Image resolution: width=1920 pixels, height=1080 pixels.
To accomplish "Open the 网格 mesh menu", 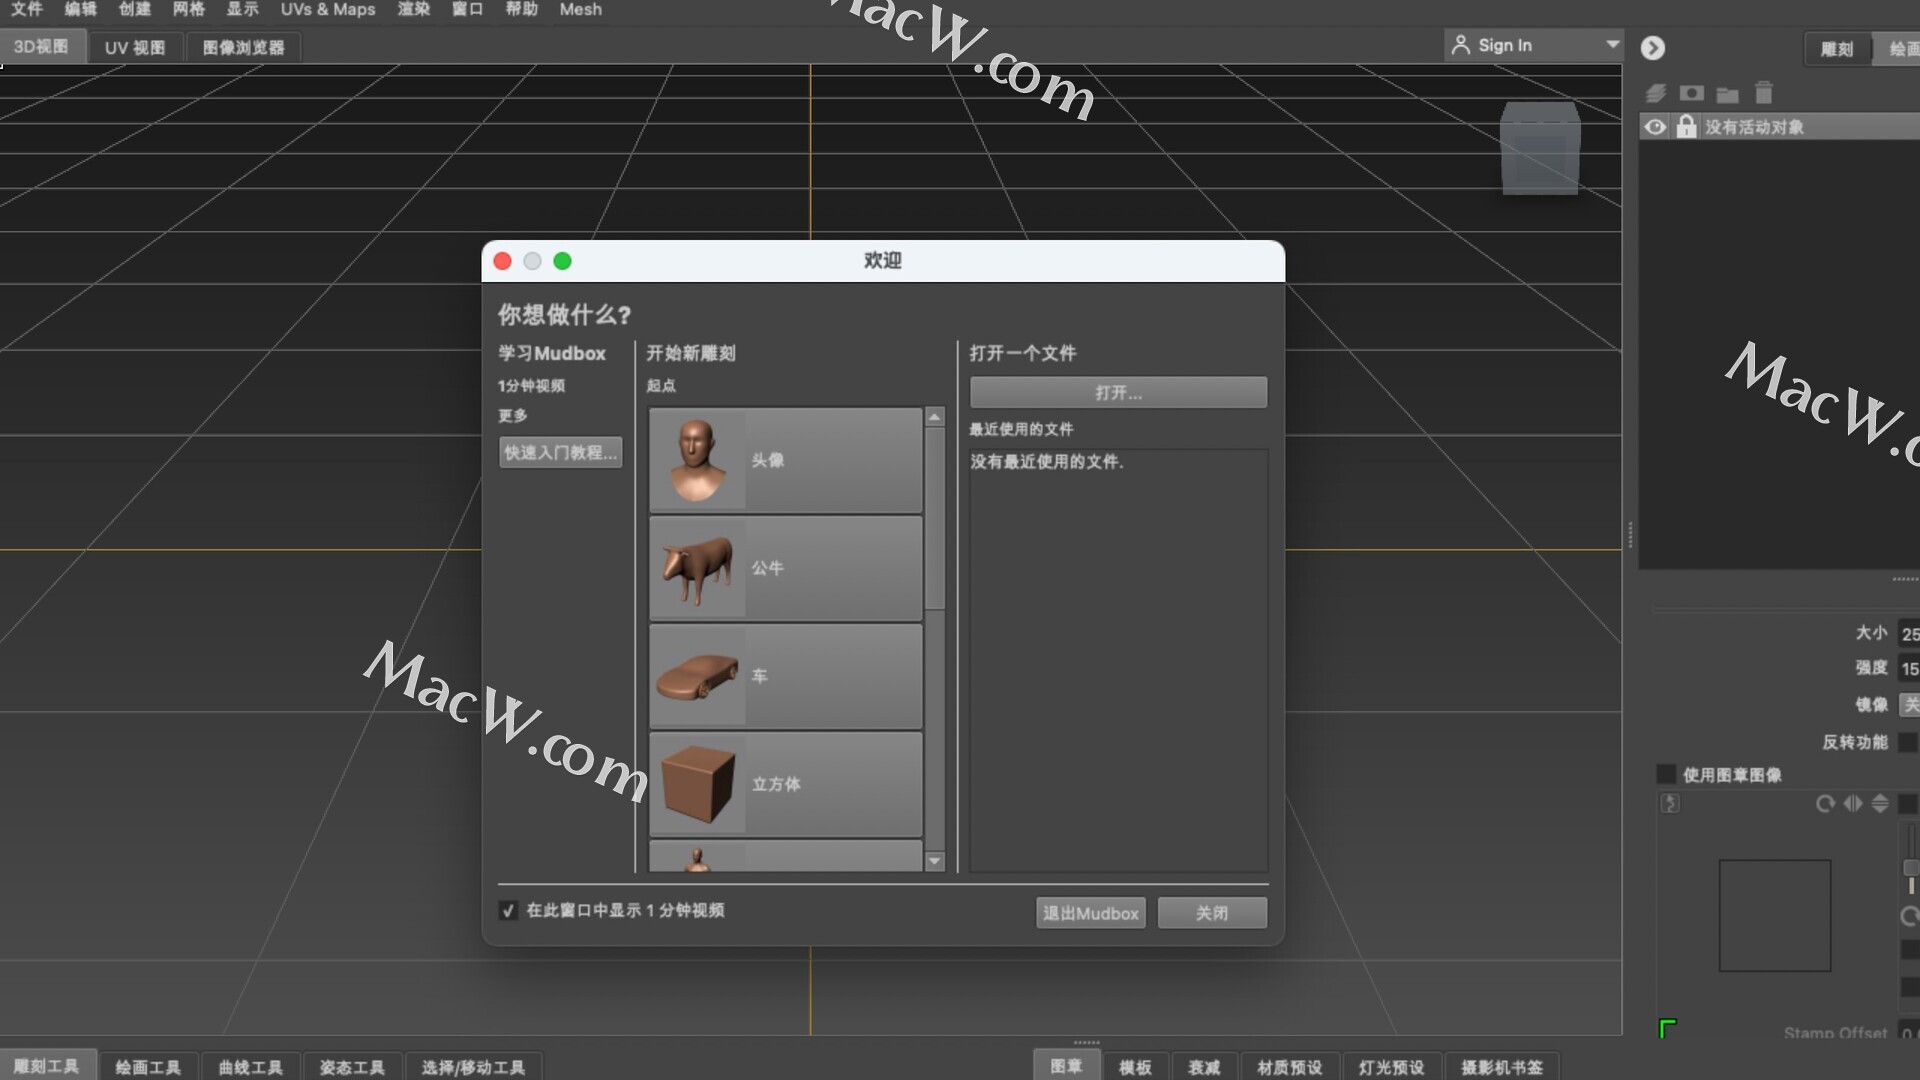I will coord(189,9).
